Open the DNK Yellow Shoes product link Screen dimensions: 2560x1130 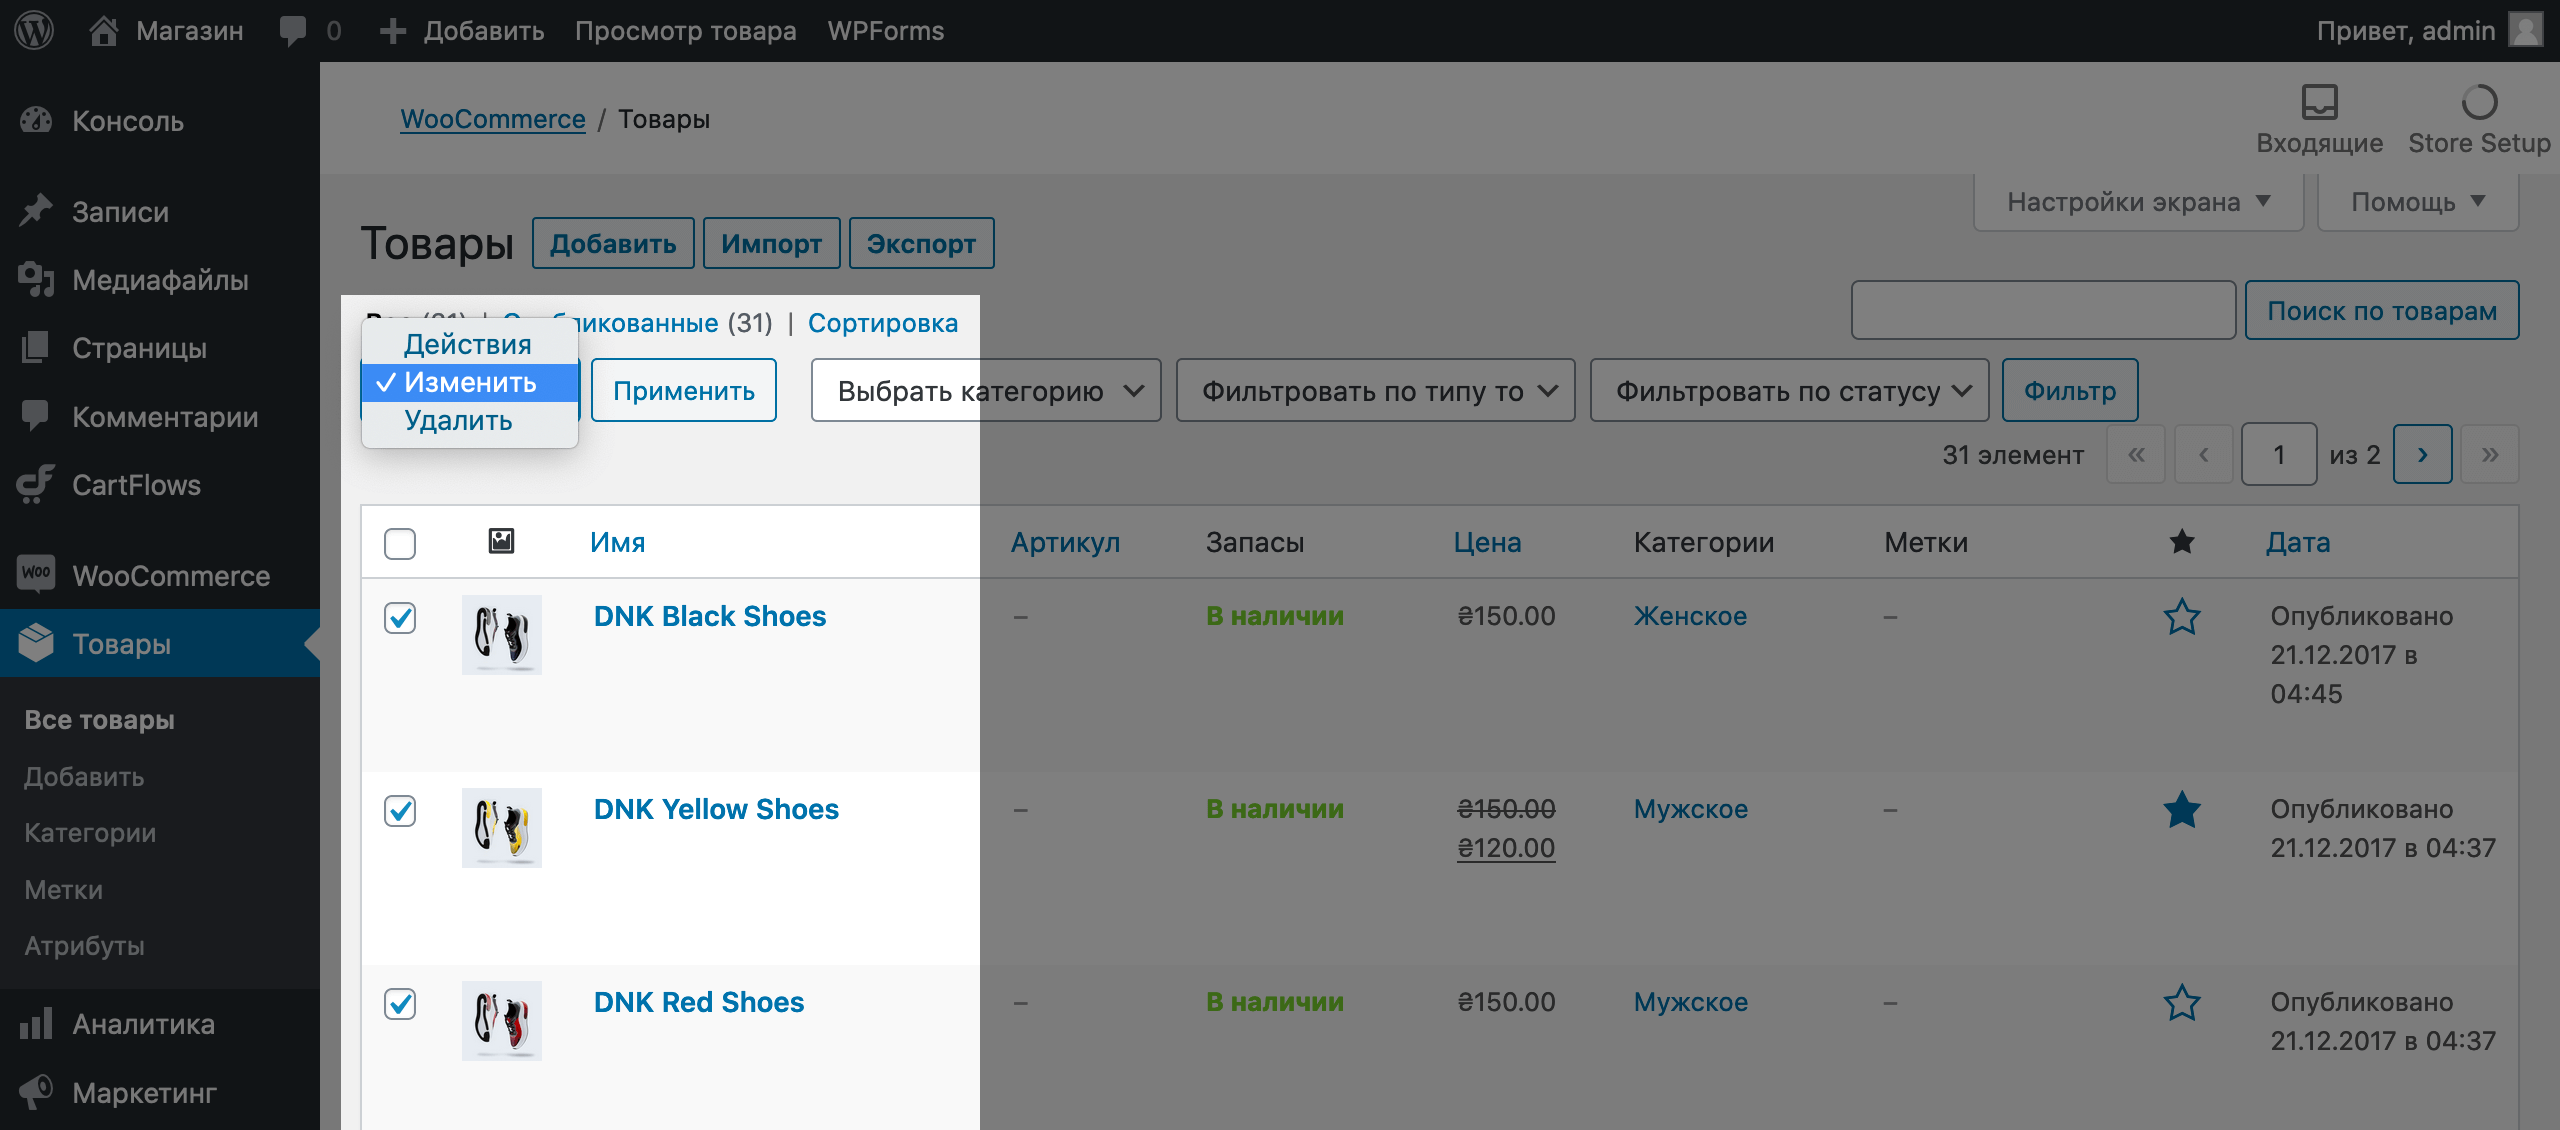(716, 809)
